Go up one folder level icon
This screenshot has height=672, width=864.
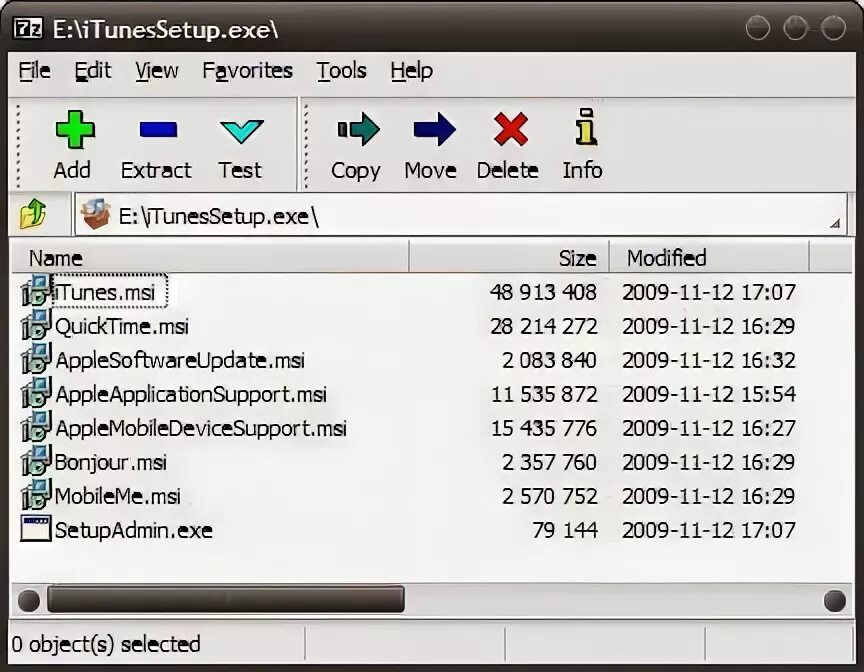pyautogui.click(x=33, y=214)
